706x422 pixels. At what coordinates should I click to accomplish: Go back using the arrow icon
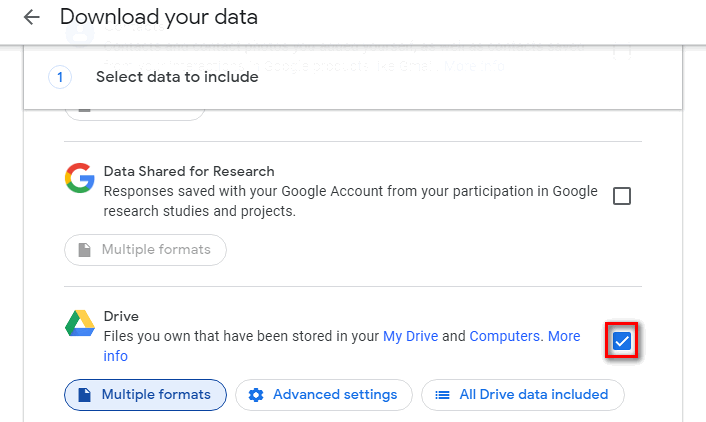click(x=32, y=17)
